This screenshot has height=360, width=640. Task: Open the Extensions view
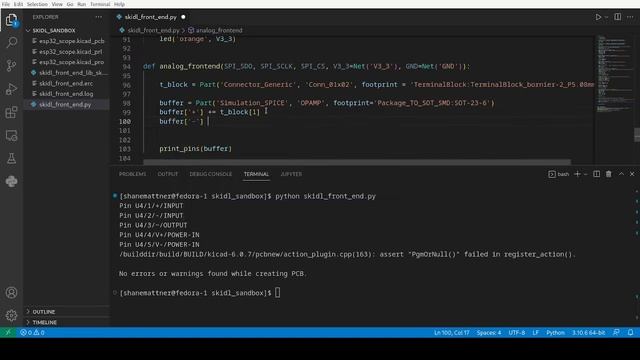click(11, 112)
